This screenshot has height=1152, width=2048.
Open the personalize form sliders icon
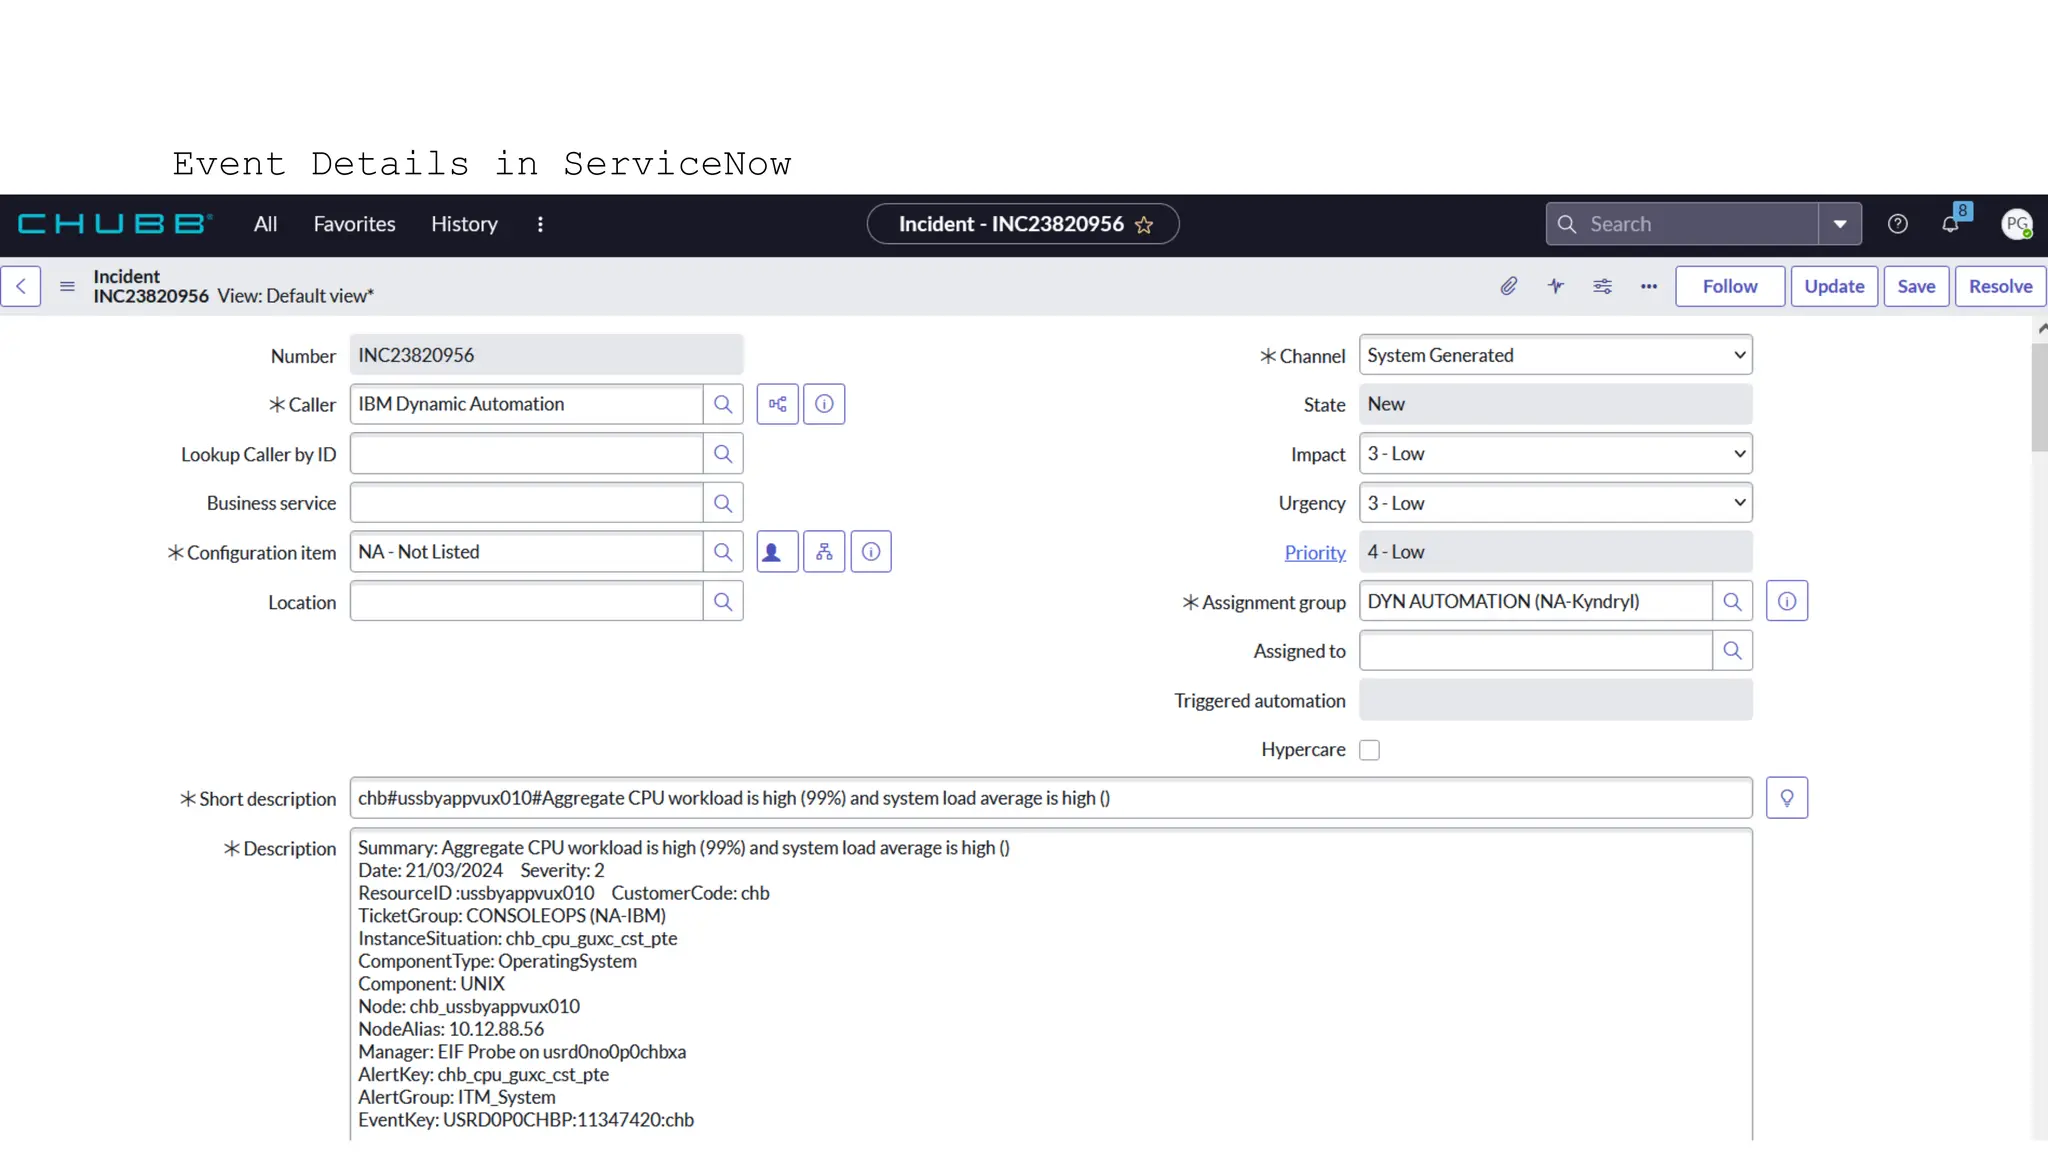click(x=1602, y=286)
